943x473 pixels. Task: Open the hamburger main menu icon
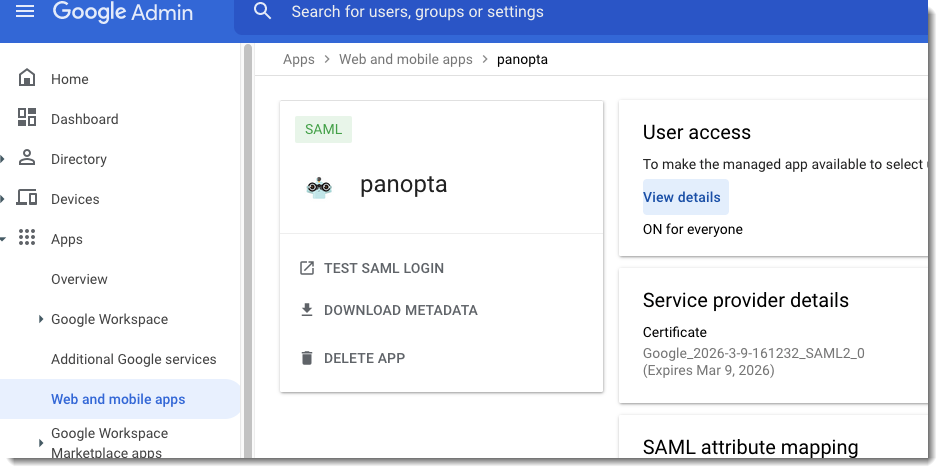(26, 12)
